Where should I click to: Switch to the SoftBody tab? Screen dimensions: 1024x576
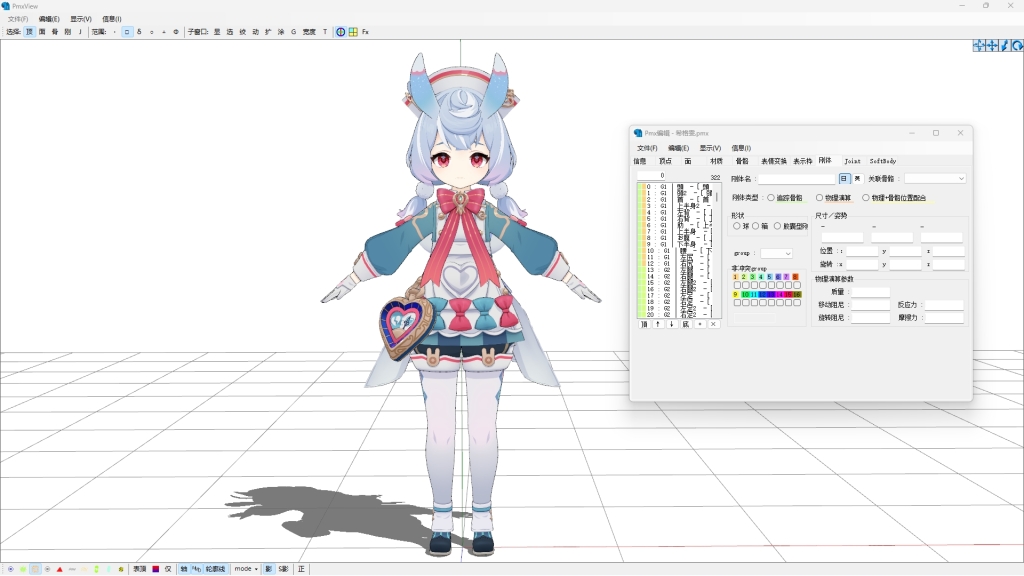(x=883, y=161)
